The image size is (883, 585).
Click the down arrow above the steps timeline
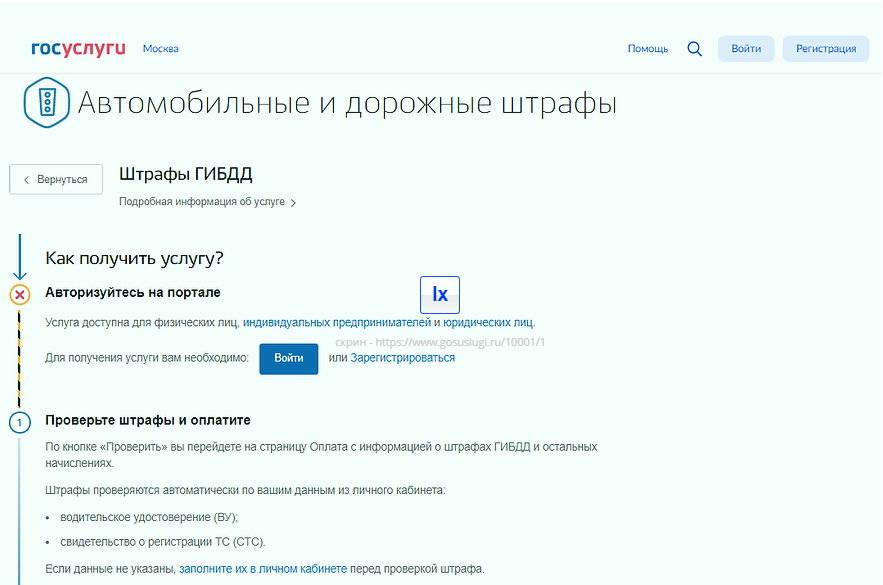pyautogui.click(x=19, y=260)
